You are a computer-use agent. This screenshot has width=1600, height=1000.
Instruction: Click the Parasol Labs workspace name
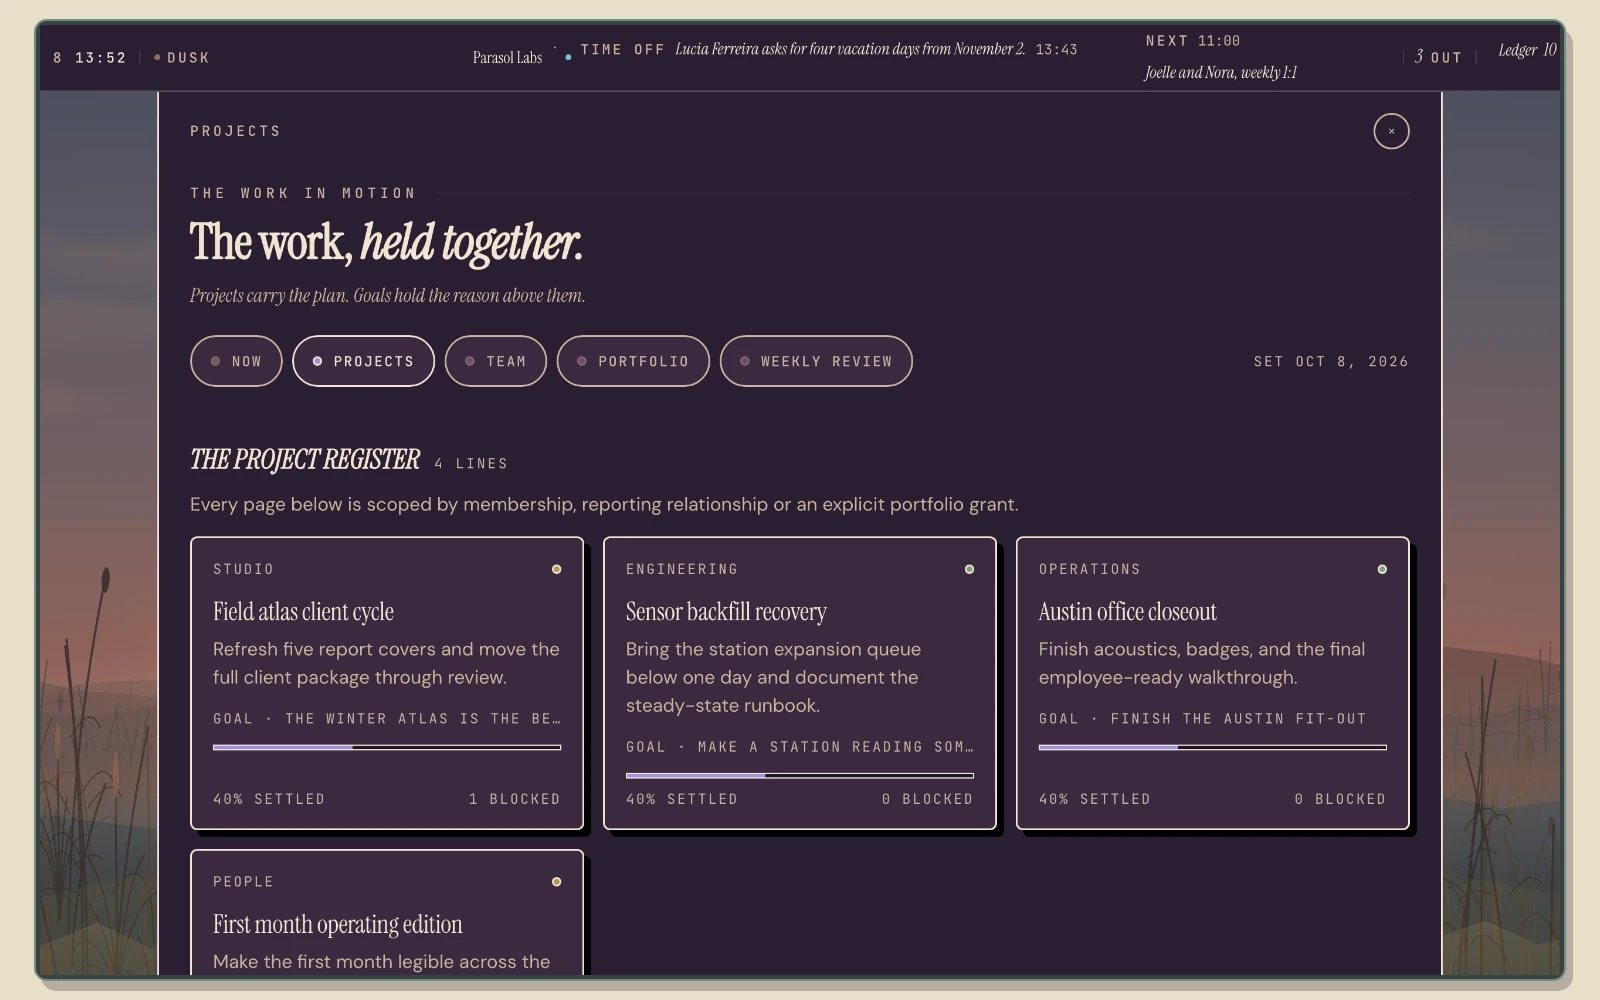[507, 58]
